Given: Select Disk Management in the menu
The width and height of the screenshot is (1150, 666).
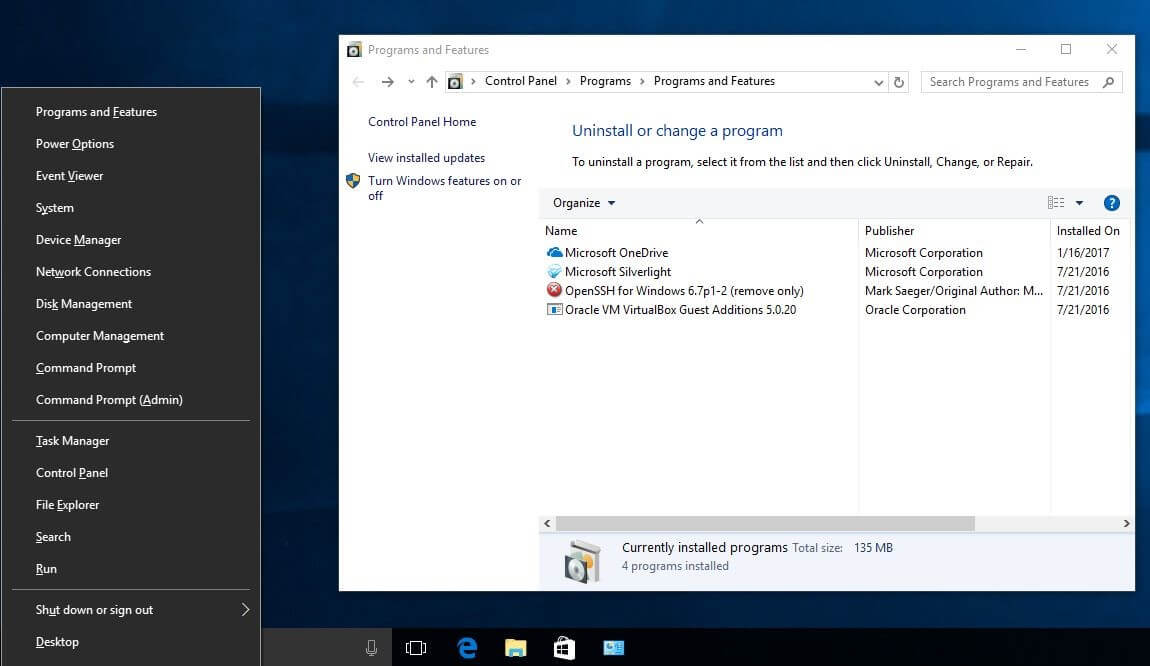Looking at the screenshot, I should pyautogui.click(x=84, y=304).
